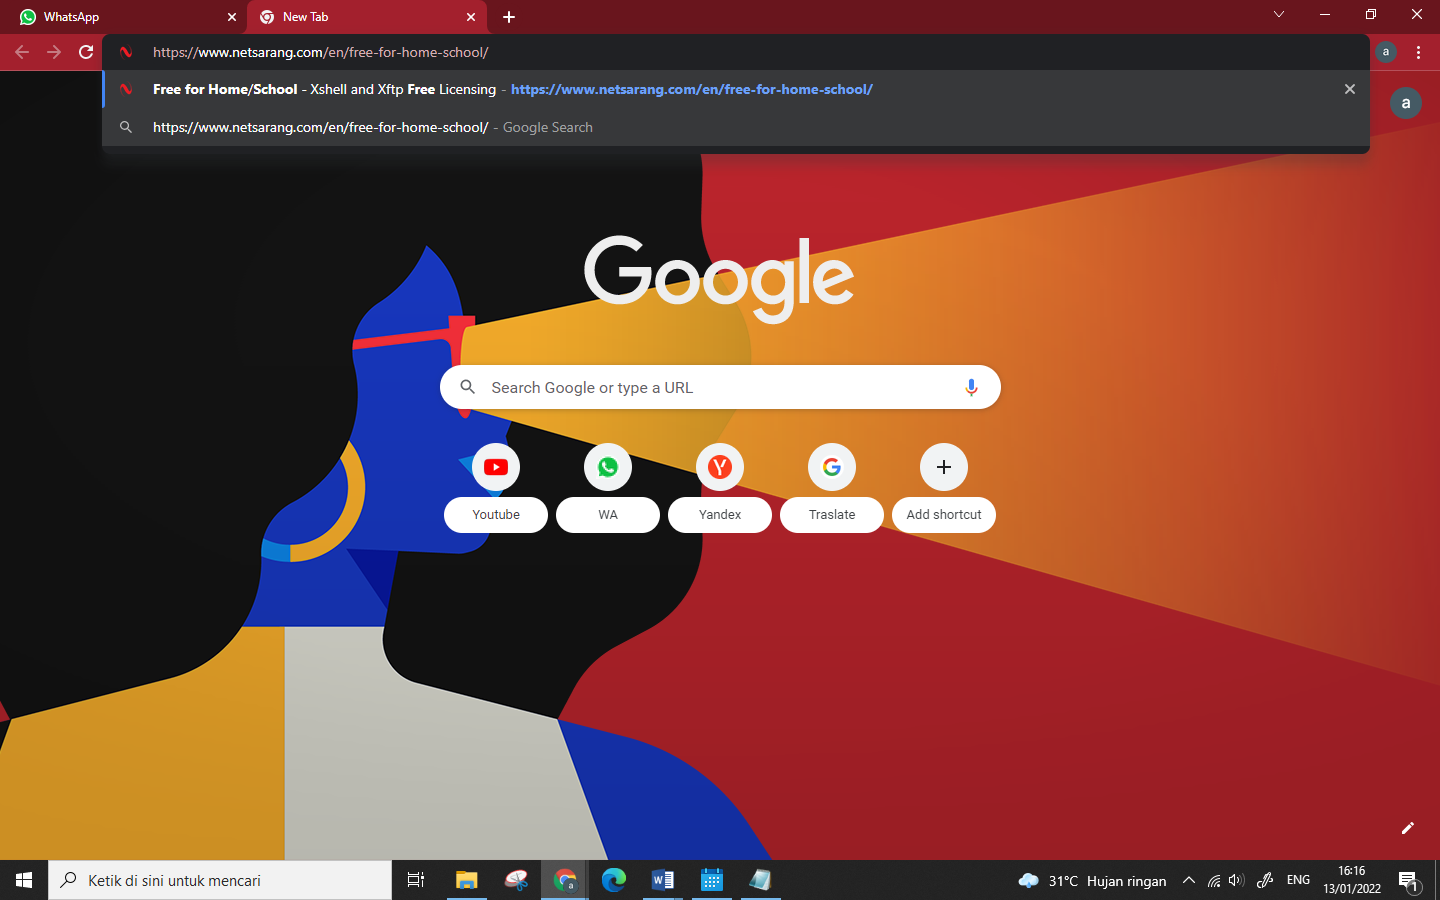The width and height of the screenshot is (1440, 900).
Task: Customize this page with pencil icon
Action: pos(1408,828)
